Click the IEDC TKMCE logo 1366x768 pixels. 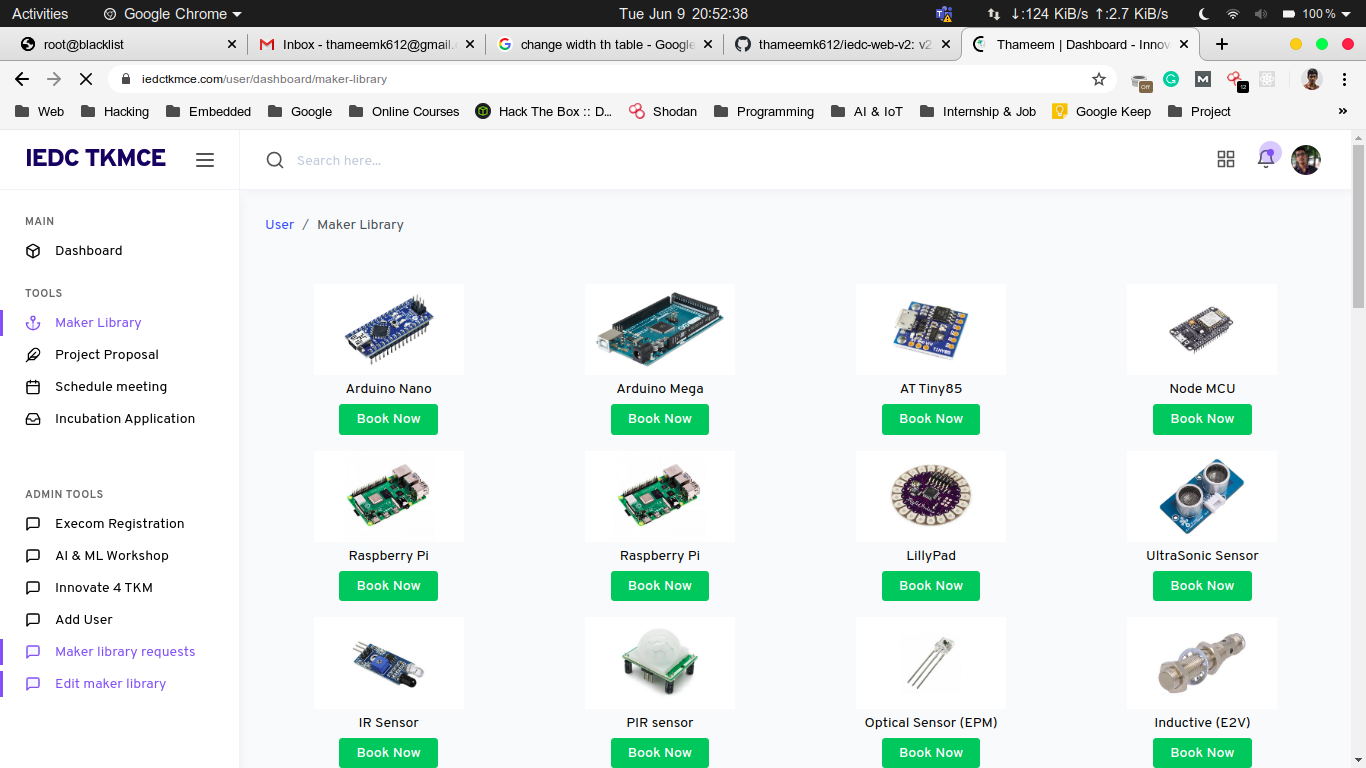[96, 158]
